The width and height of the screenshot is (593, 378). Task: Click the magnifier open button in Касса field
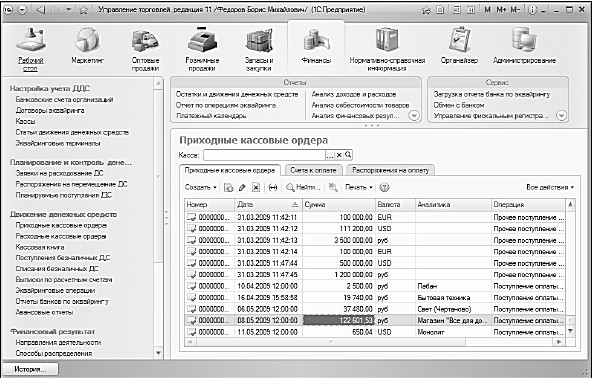click(x=348, y=155)
